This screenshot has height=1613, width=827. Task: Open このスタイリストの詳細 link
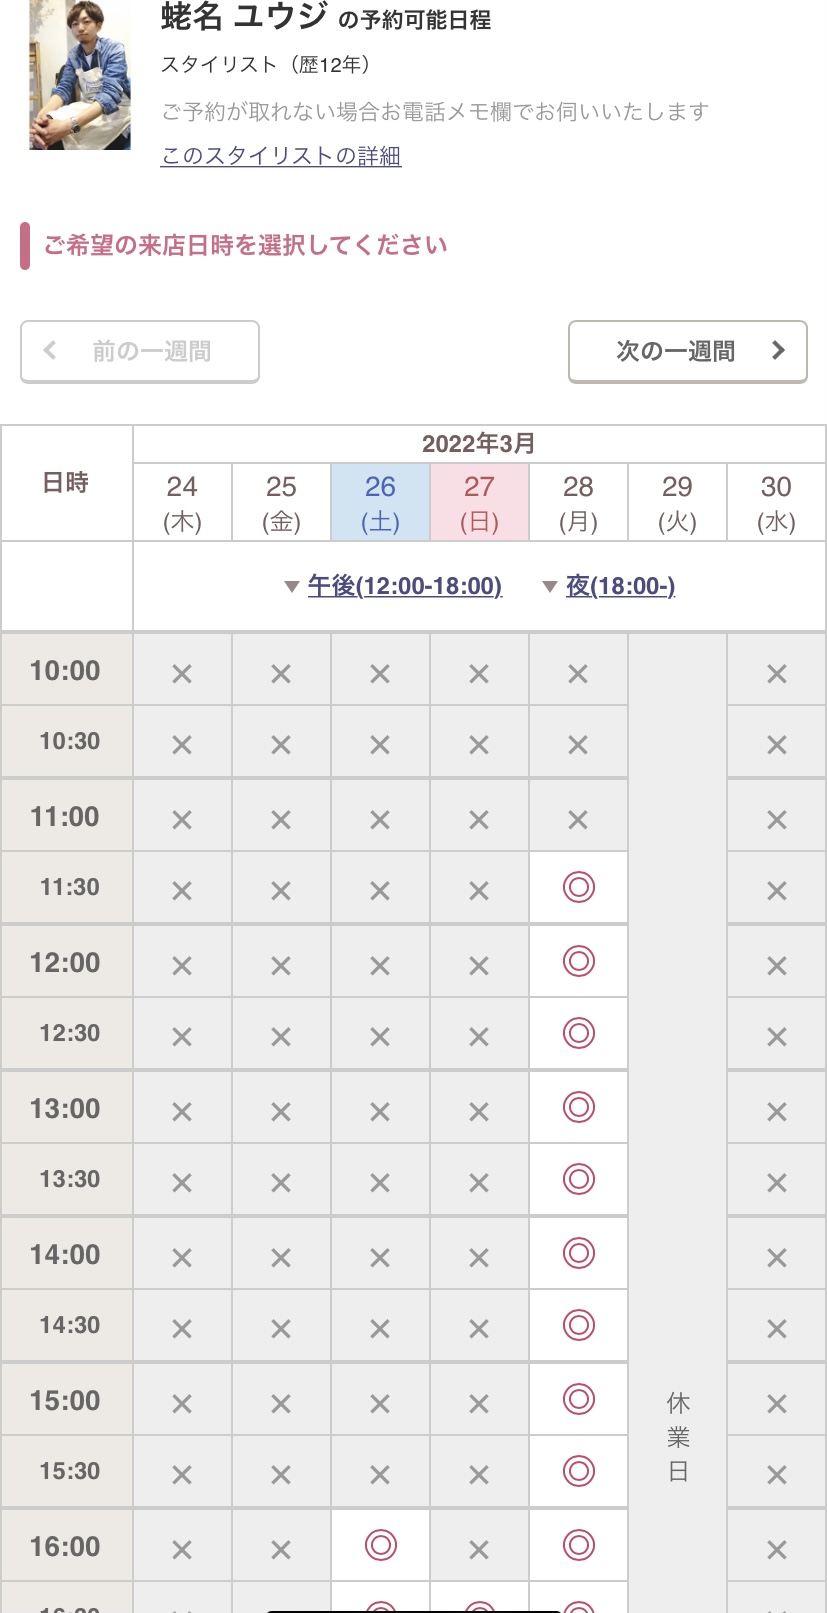(281, 156)
